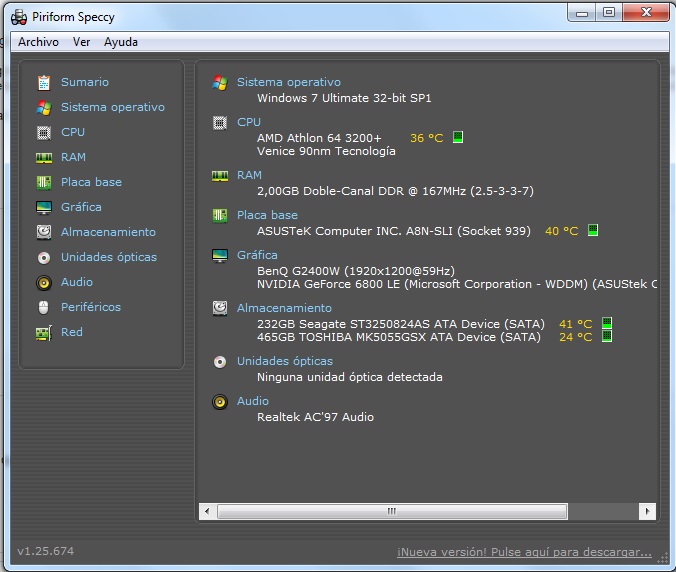Click the Windows 7 Ultimate 32-bit SP1 text
The height and width of the screenshot is (572, 676).
[x=344, y=98]
